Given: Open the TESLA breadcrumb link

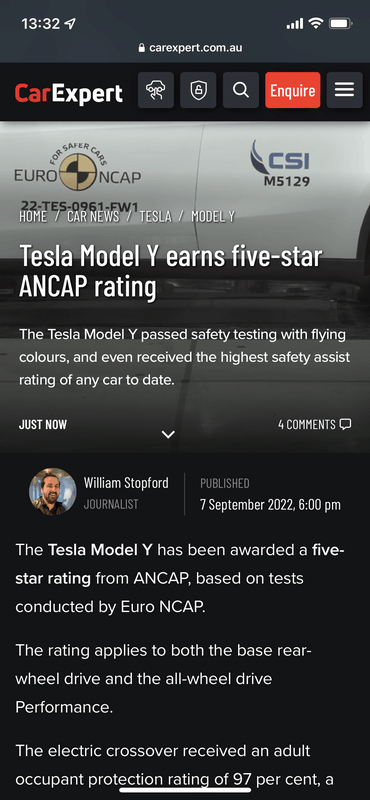Looking at the screenshot, I should point(155,216).
